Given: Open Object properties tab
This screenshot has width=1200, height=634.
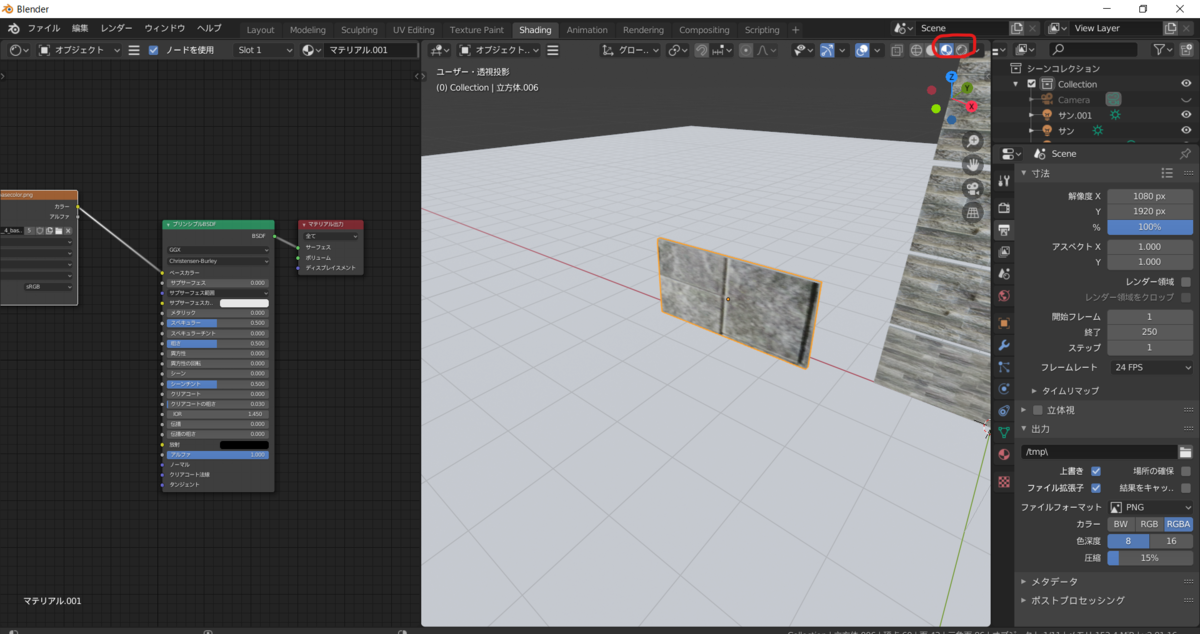Looking at the screenshot, I should coord(1004,323).
